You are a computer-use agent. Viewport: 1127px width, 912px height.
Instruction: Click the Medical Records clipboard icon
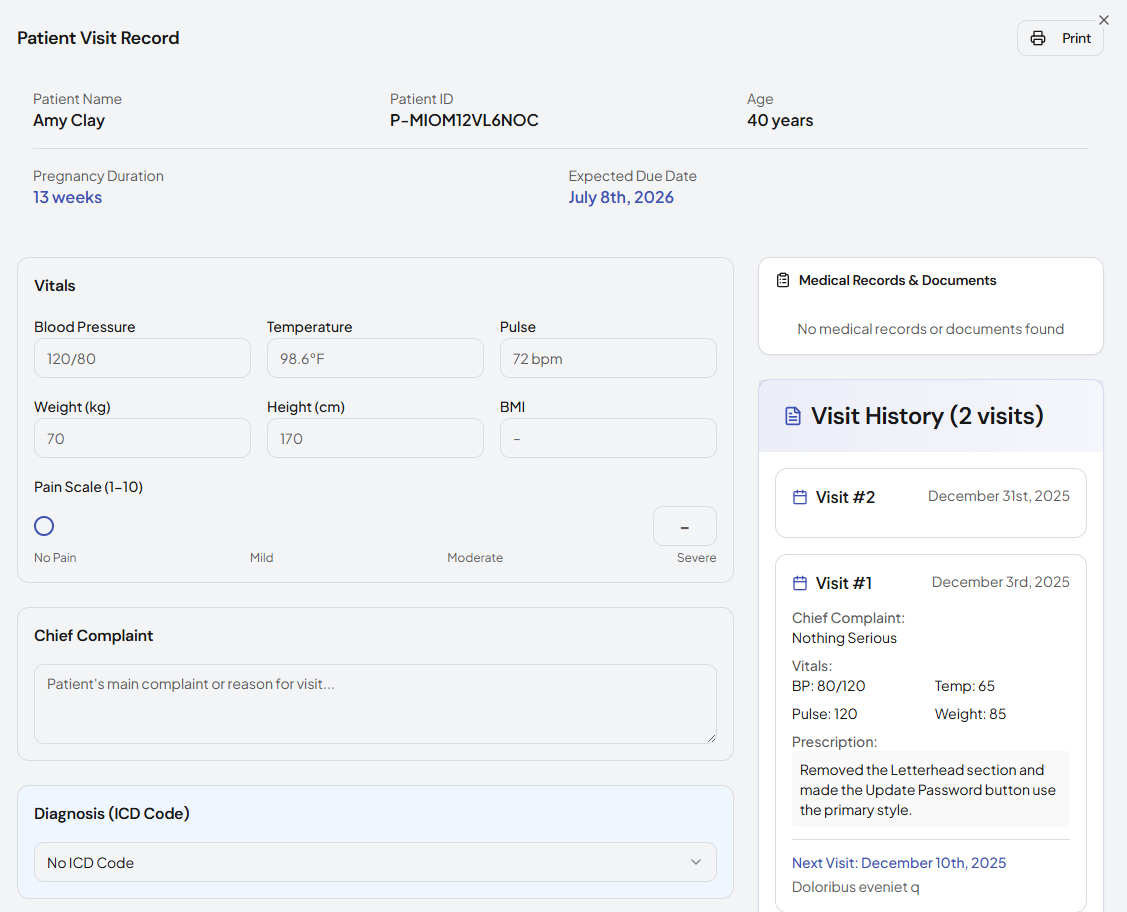pyautogui.click(x=783, y=281)
